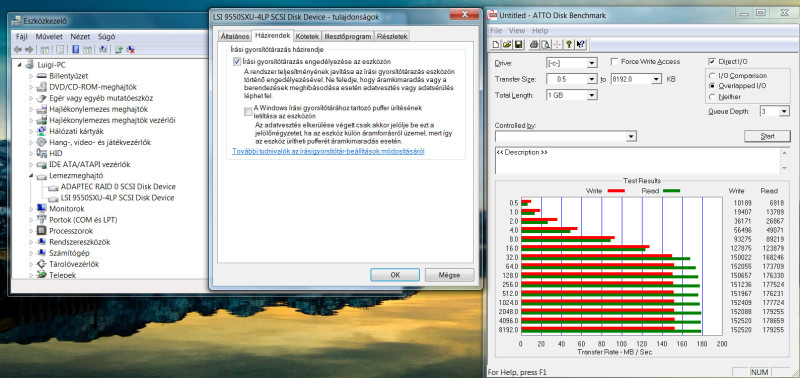This screenshot has width=800, height=378.
Task: Click the processor icon next to Processzorok
Action: pos(42,231)
